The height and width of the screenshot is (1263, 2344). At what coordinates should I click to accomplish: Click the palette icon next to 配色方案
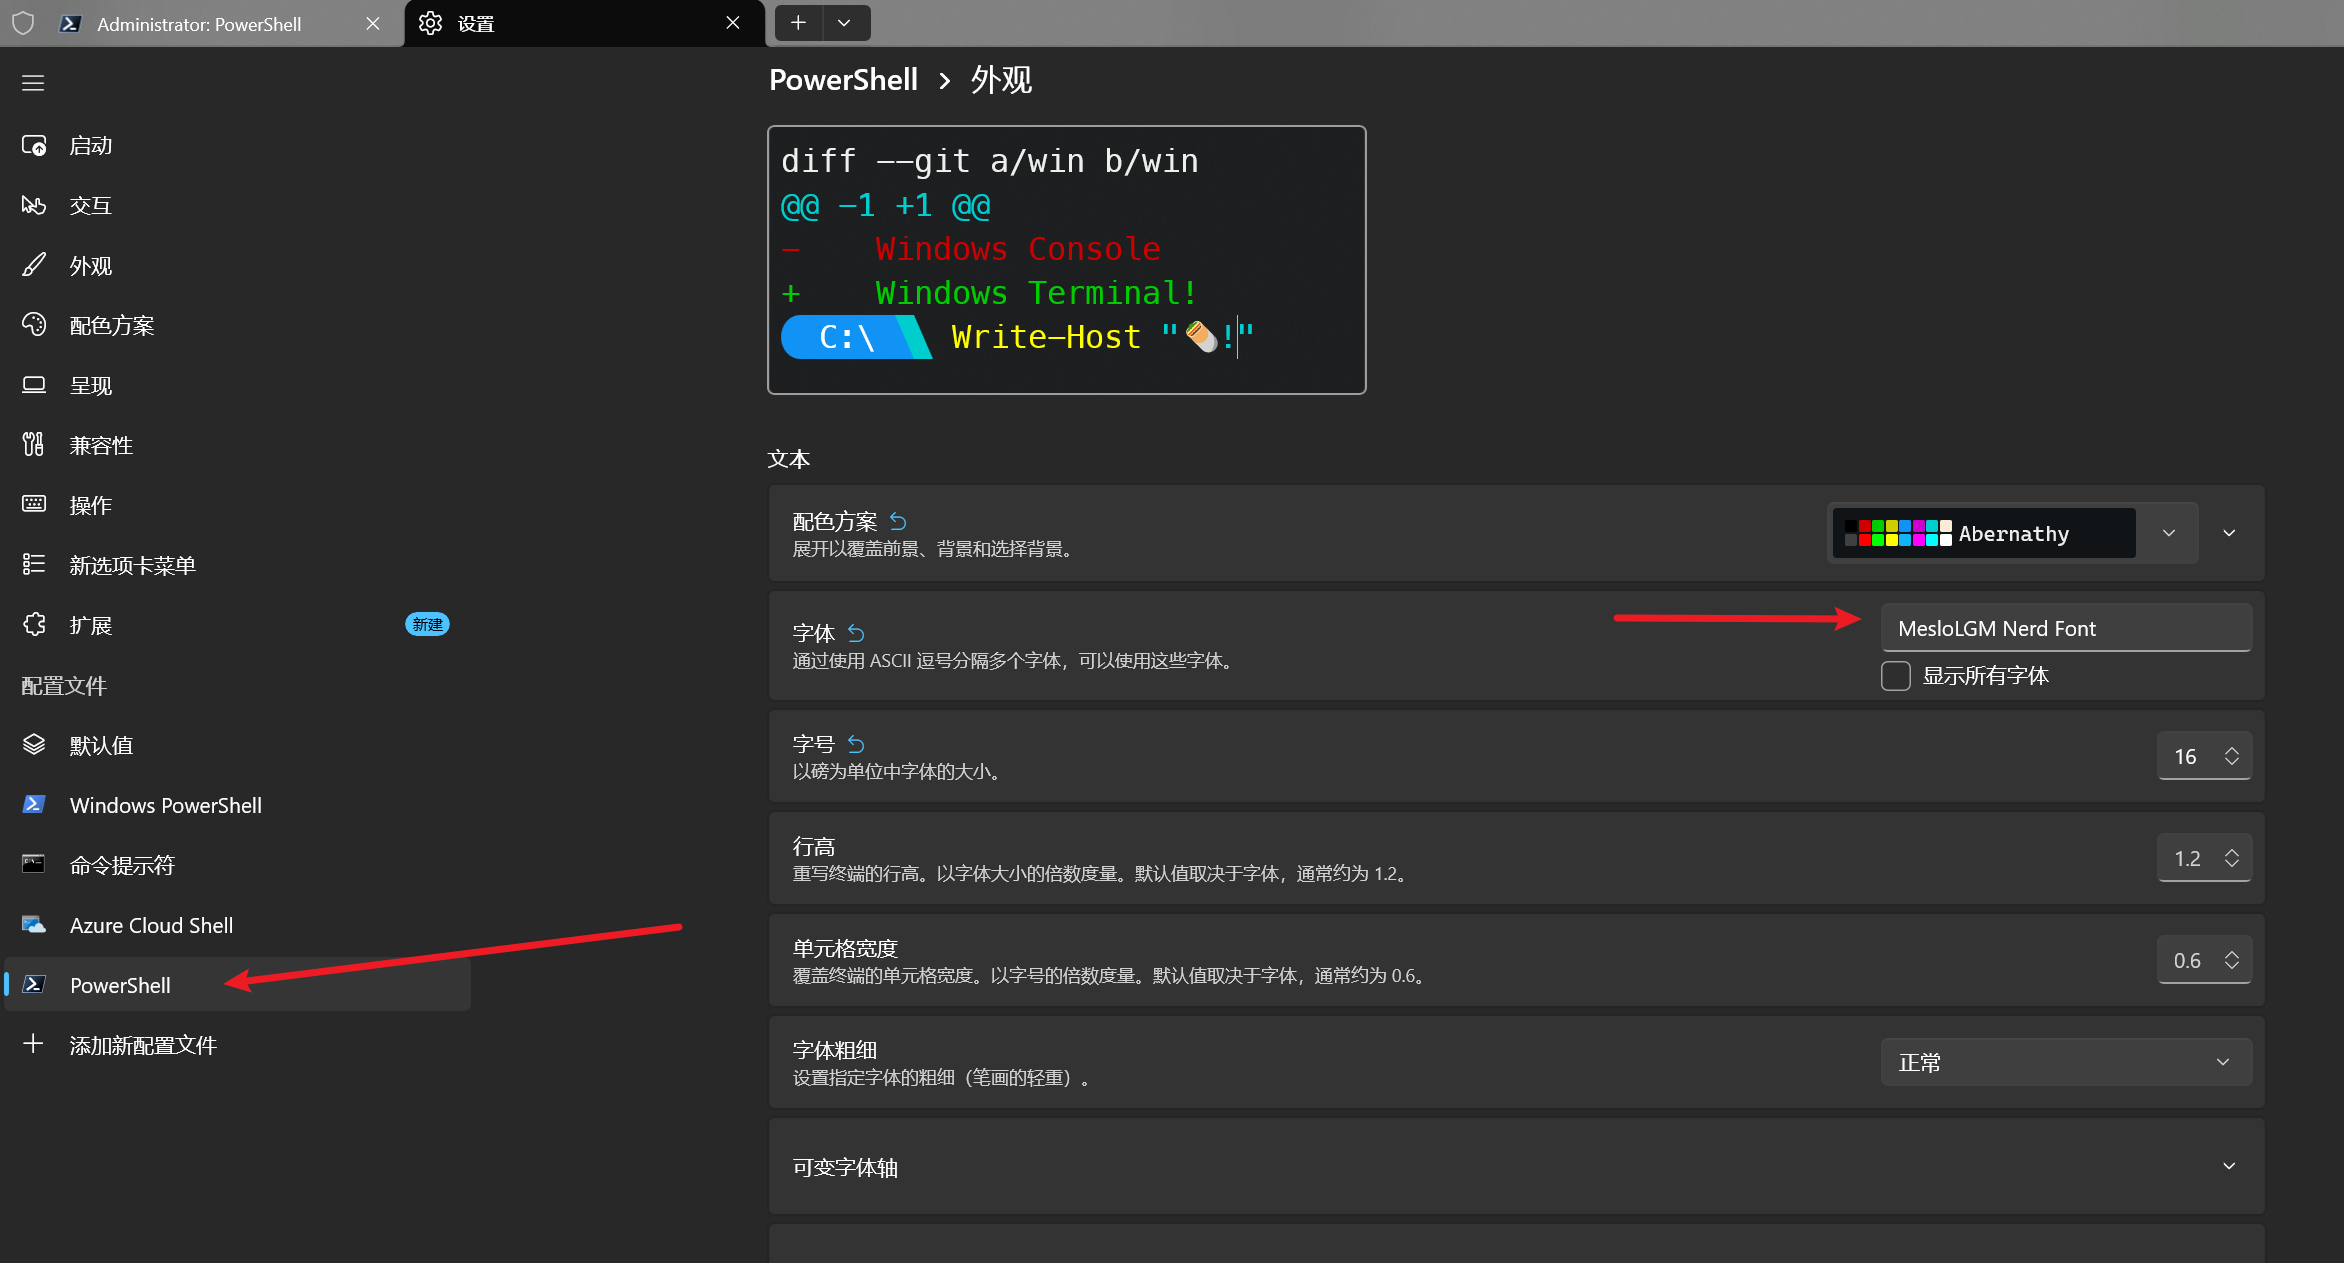click(34, 325)
